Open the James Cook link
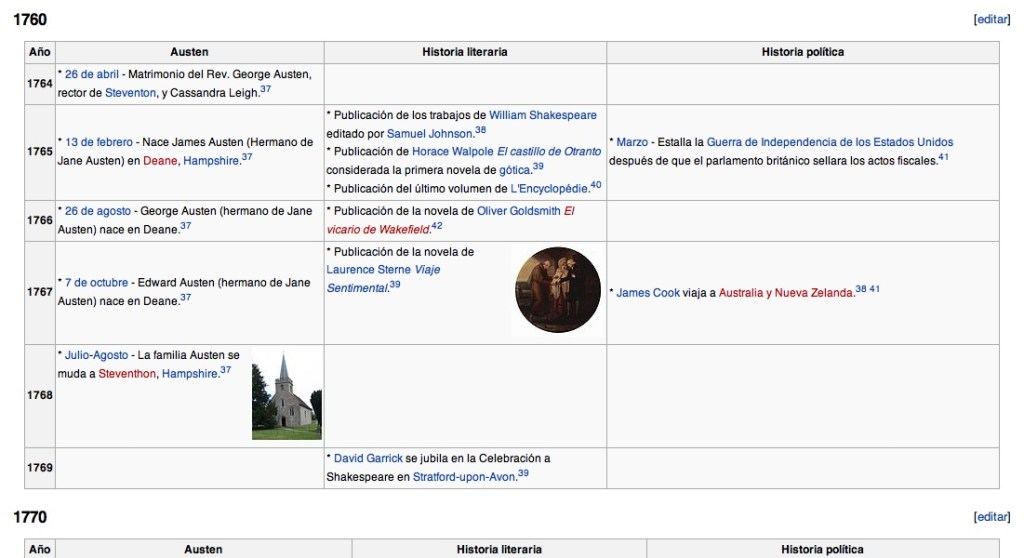The height and width of the screenshot is (558, 1024). pos(647,292)
